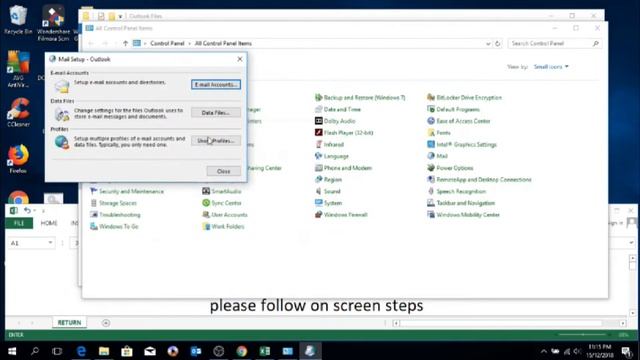The width and height of the screenshot is (640, 360).
Task: Expand the View by Small icons dropdown
Action: pos(551,67)
